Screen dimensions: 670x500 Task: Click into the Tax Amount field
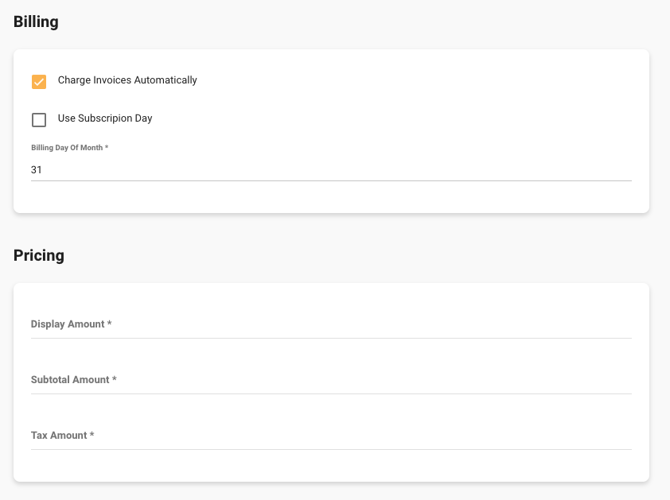pos(331,436)
